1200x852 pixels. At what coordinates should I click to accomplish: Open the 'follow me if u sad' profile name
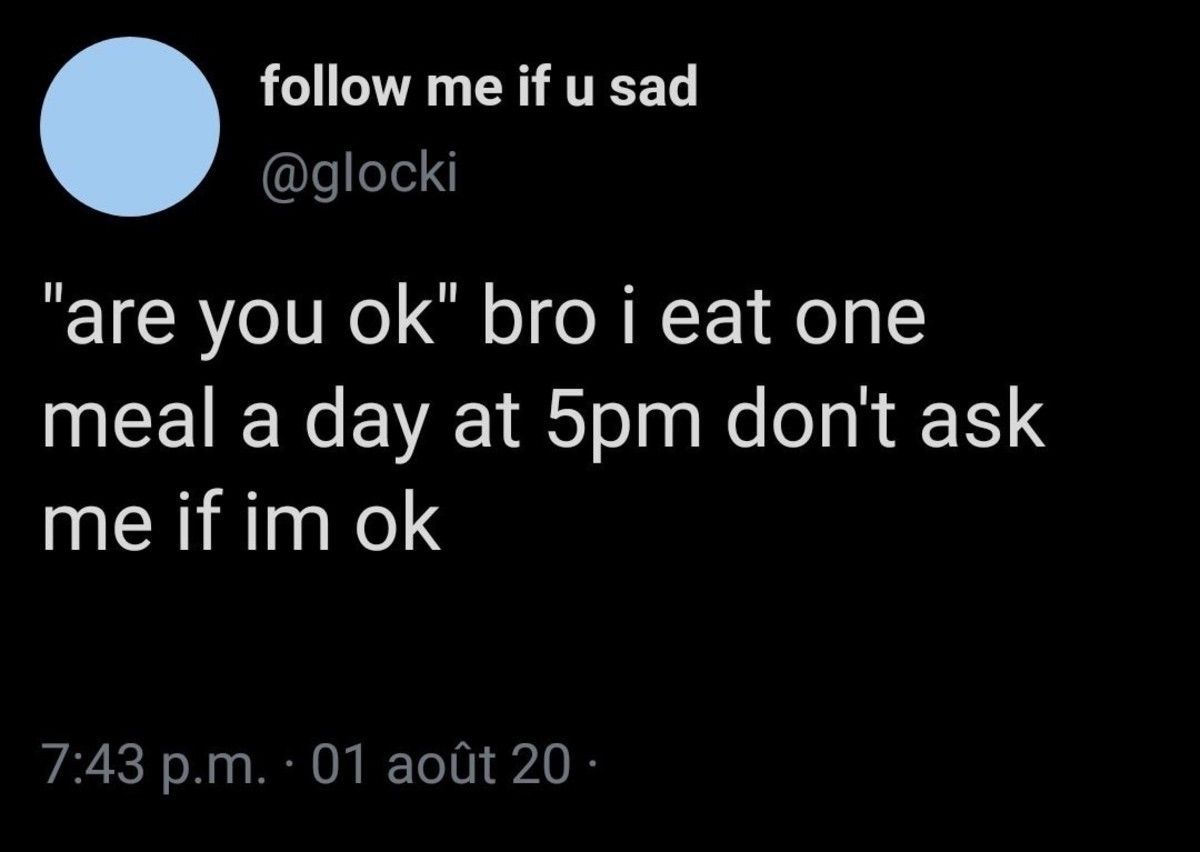(x=478, y=90)
